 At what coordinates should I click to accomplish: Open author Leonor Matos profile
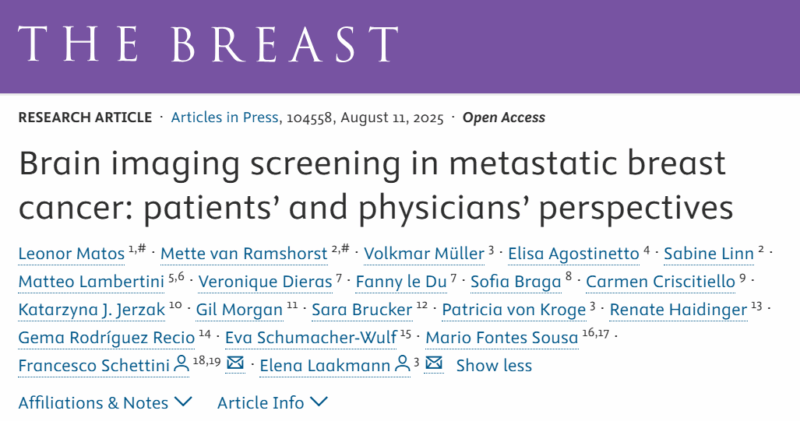tap(71, 253)
